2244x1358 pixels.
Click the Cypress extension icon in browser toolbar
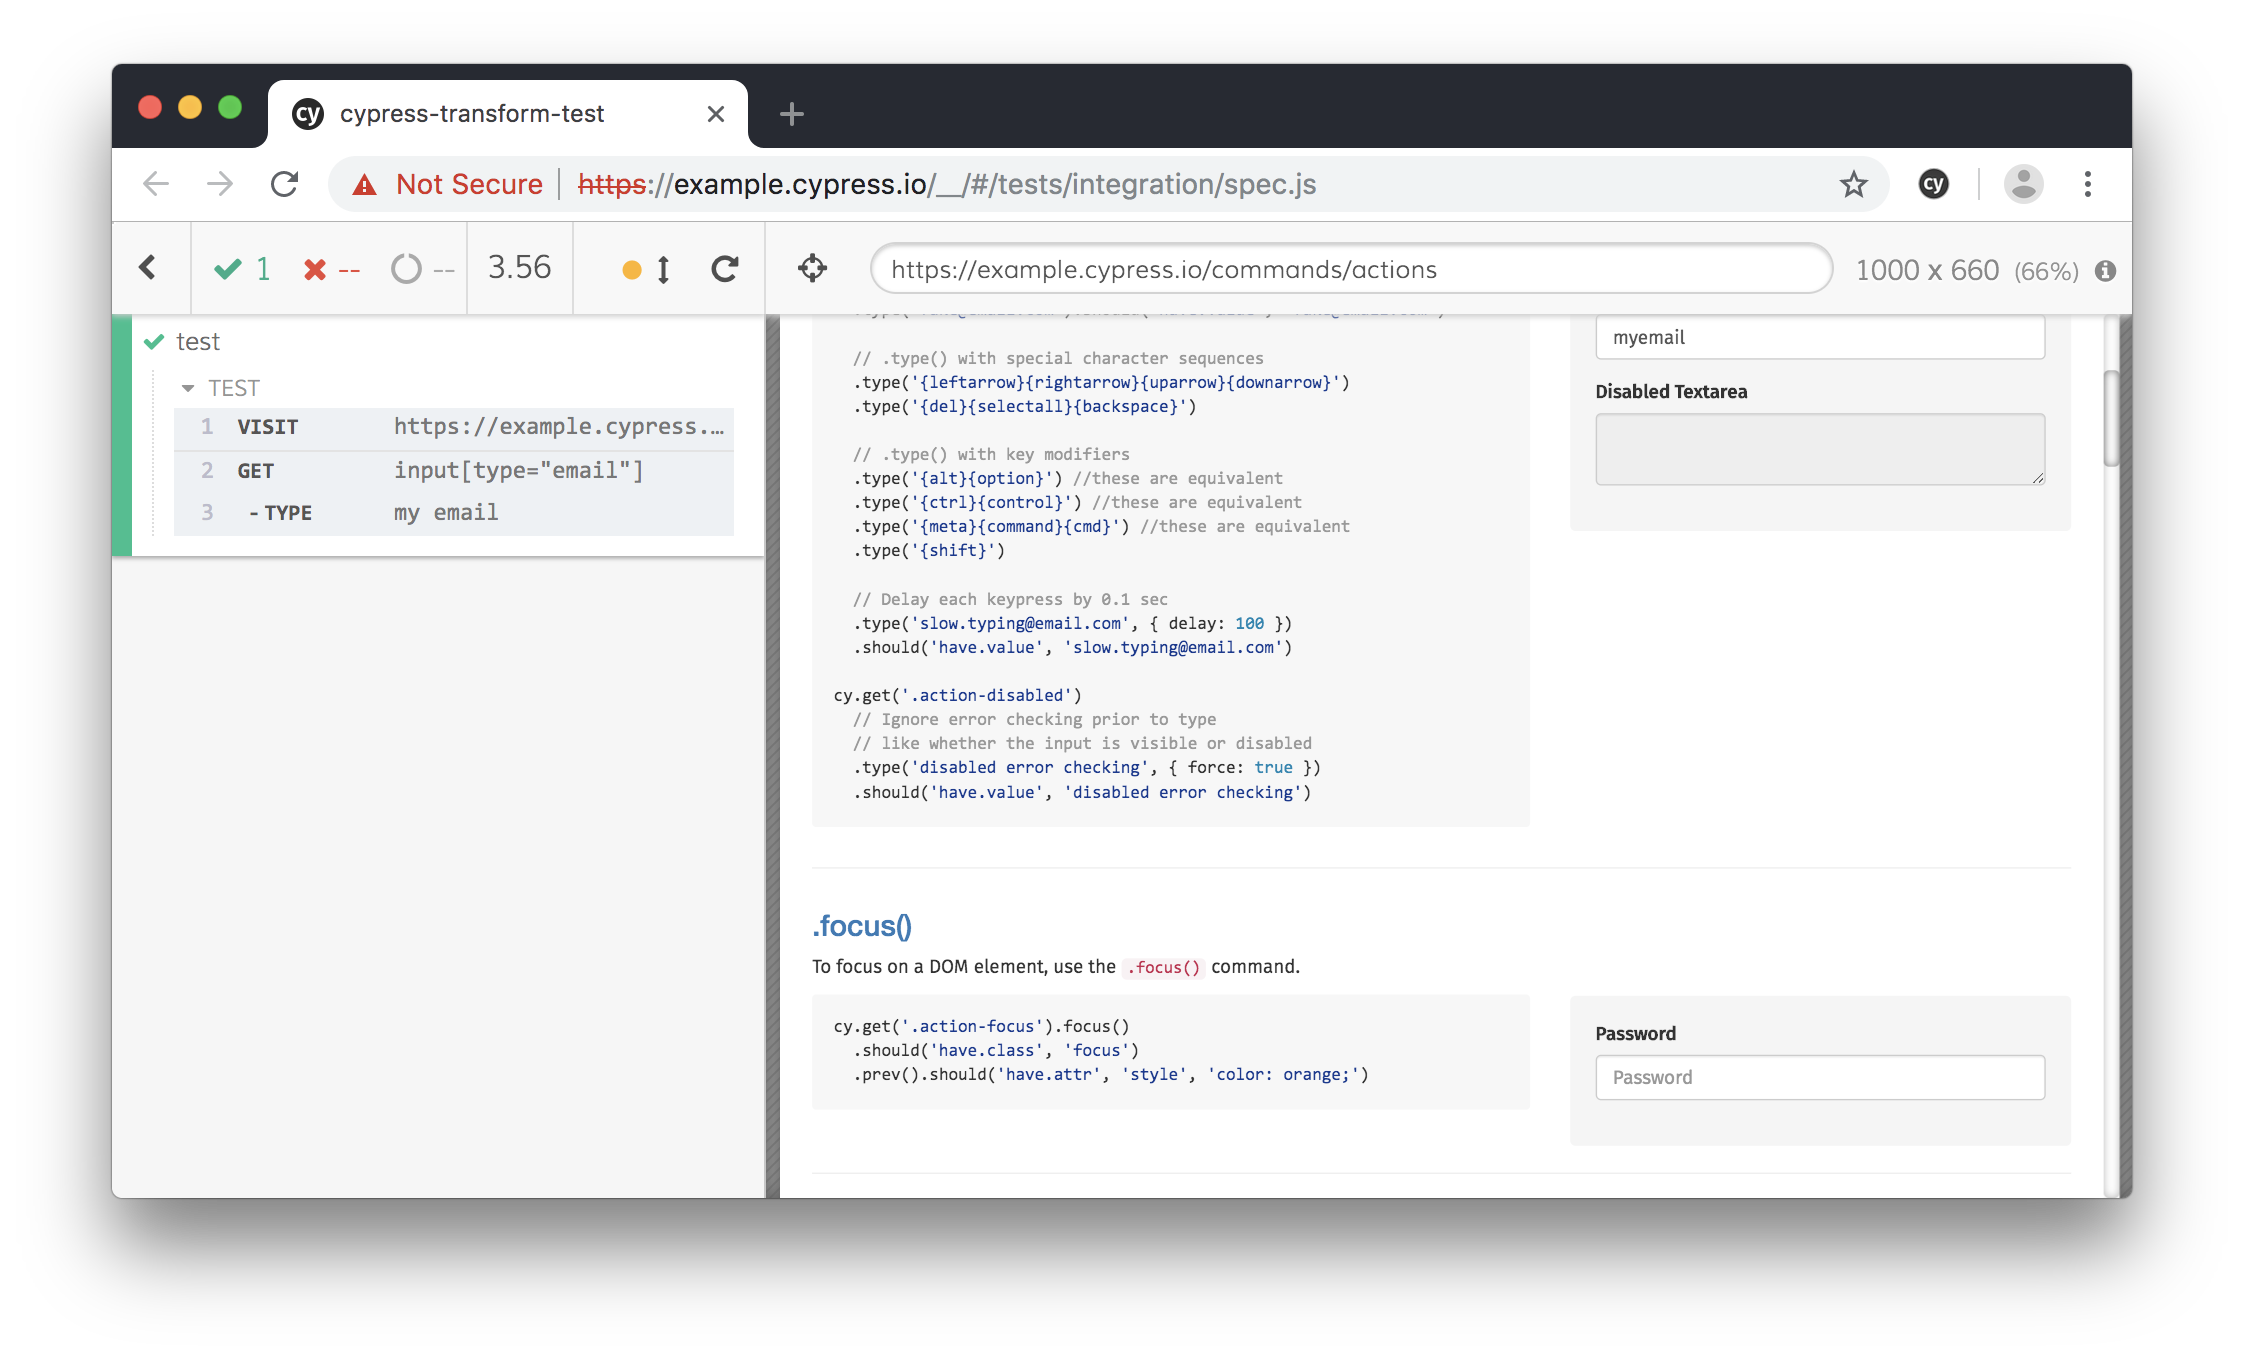pos(1933,184)
